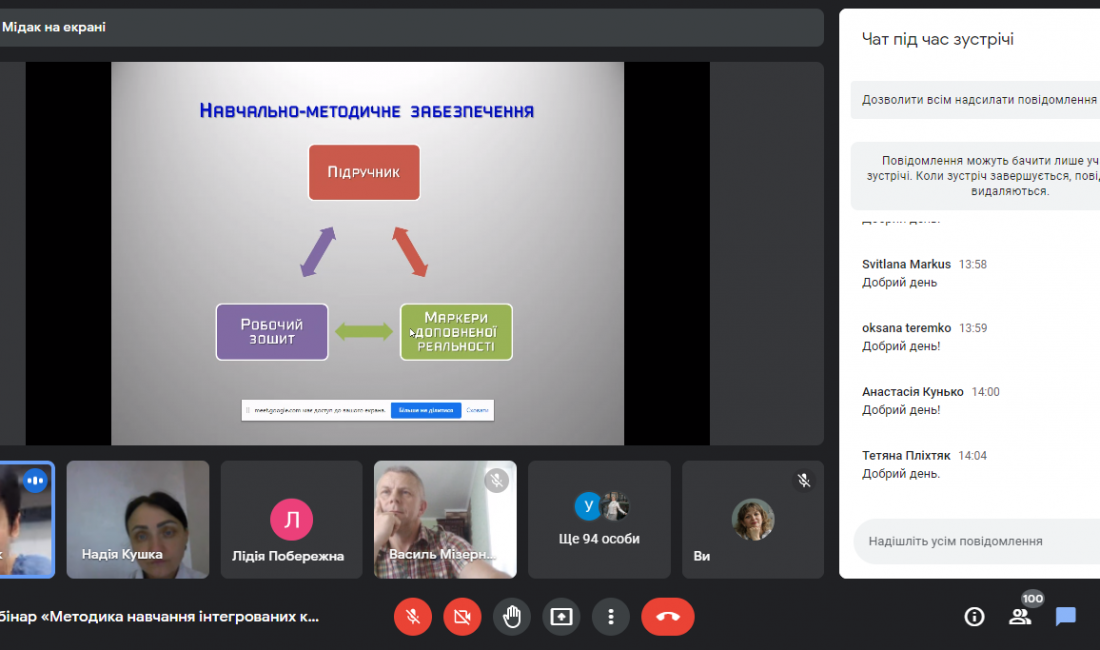Close the chat panel via chat icon

[1066, 617]
